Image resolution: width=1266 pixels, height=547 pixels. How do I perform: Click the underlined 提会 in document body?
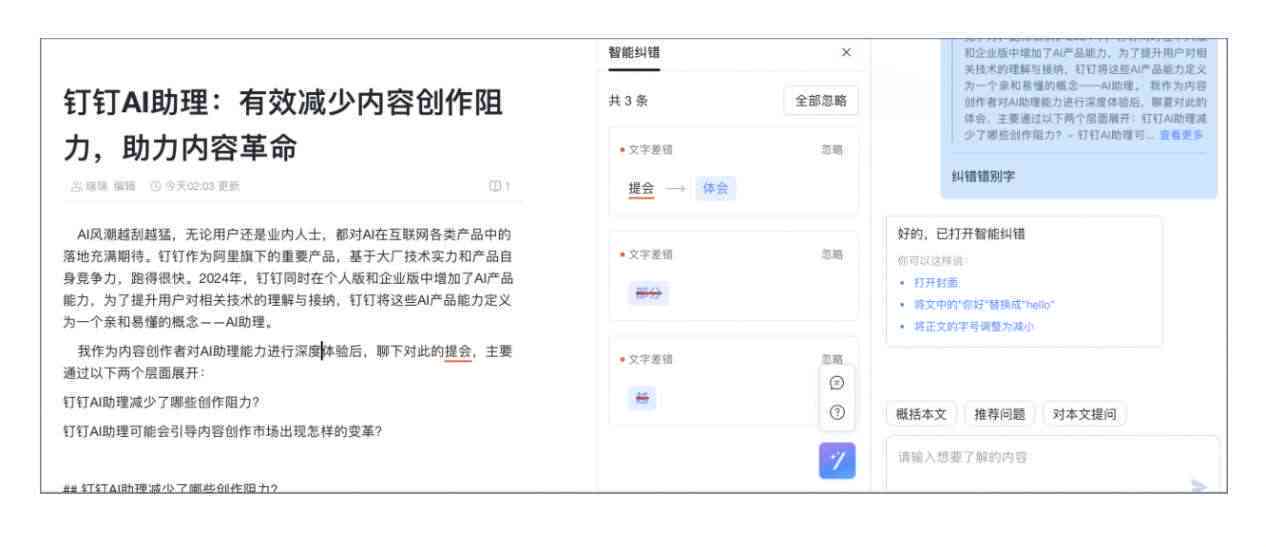[458, 351]
